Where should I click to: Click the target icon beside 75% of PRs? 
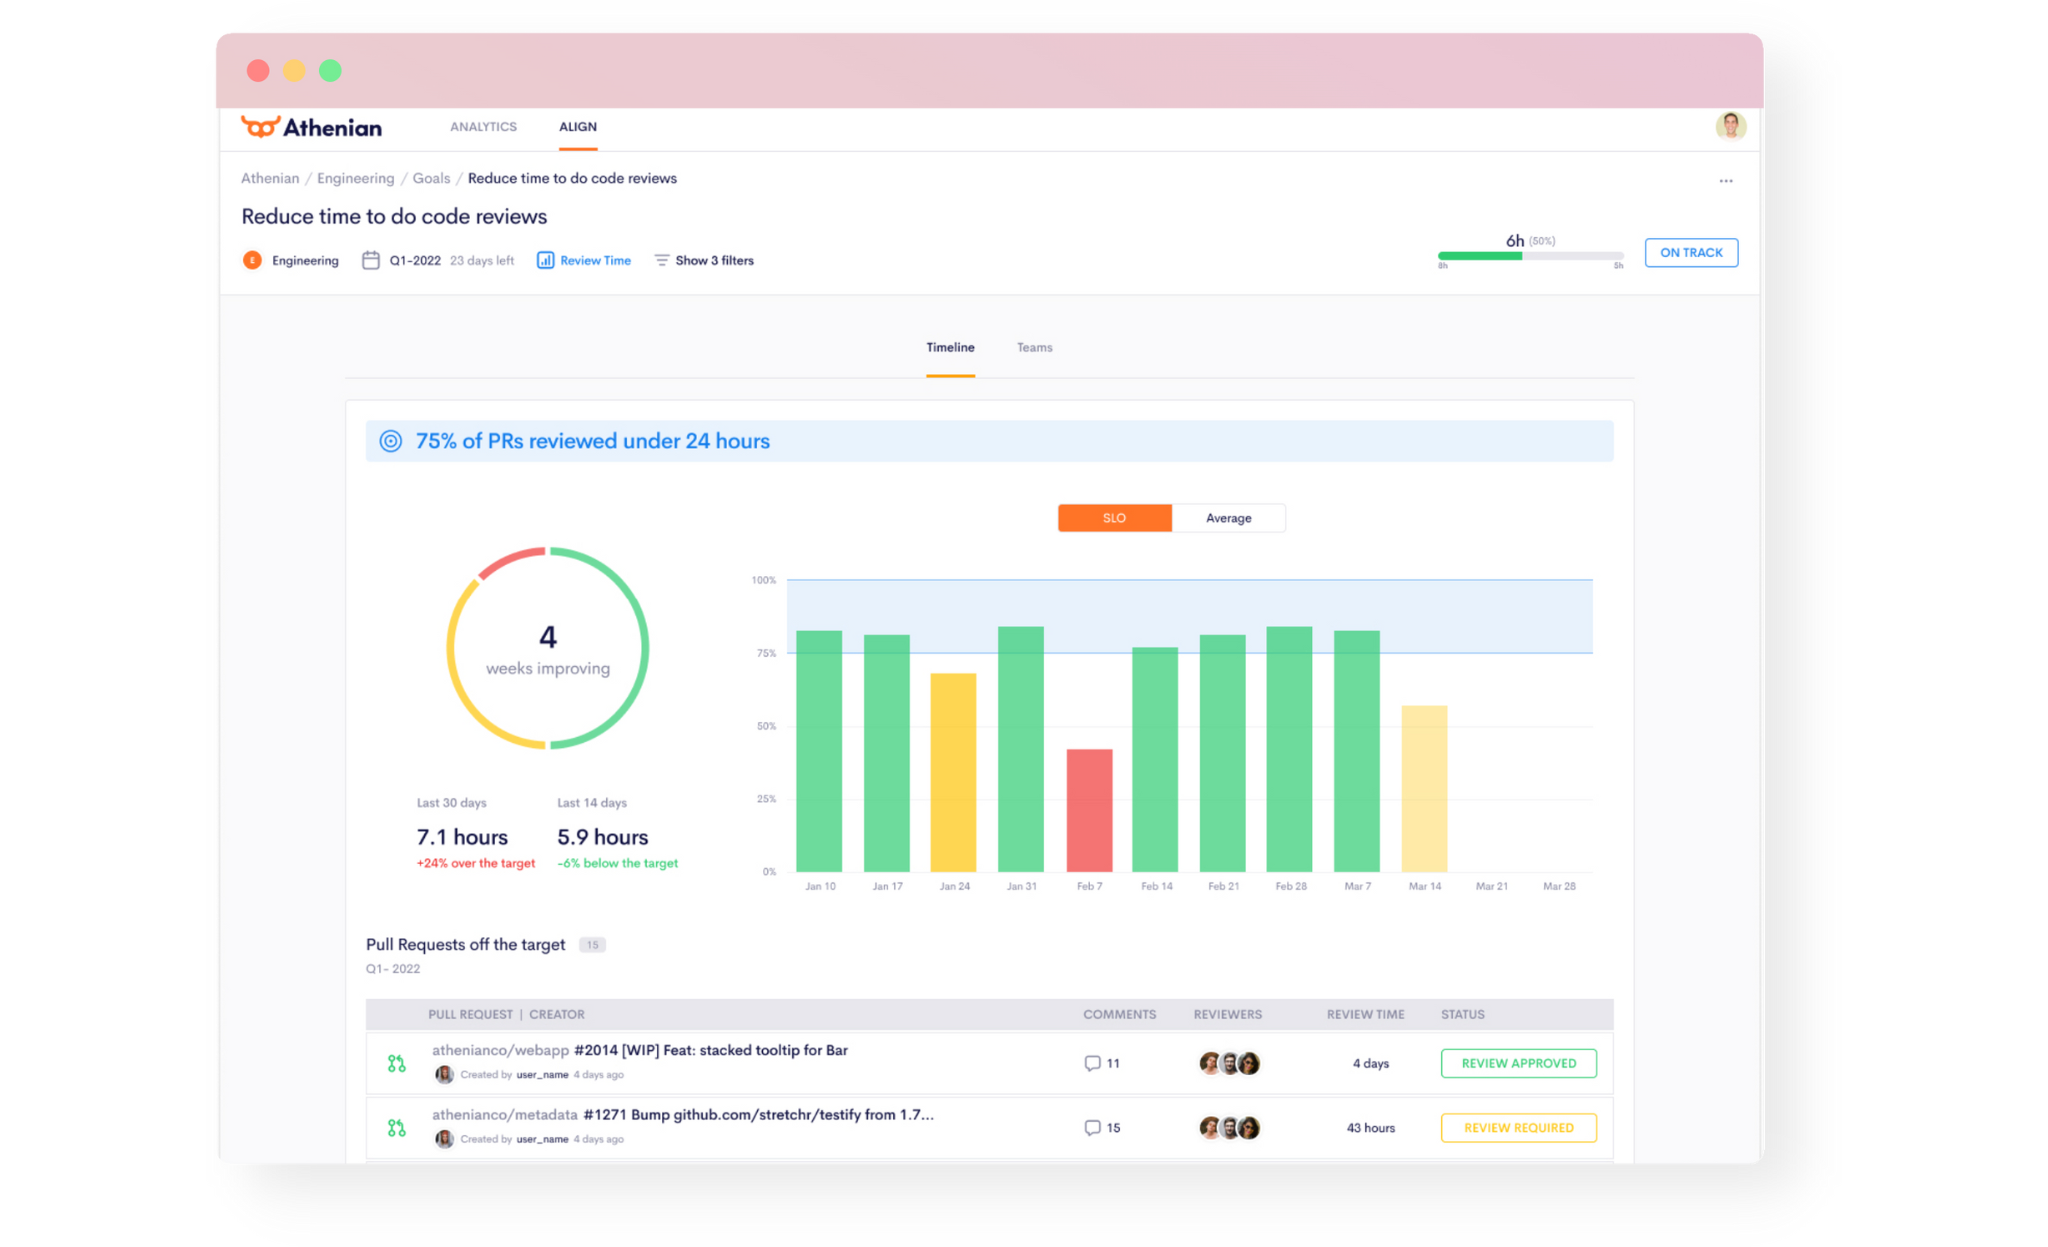coord(391,441)
